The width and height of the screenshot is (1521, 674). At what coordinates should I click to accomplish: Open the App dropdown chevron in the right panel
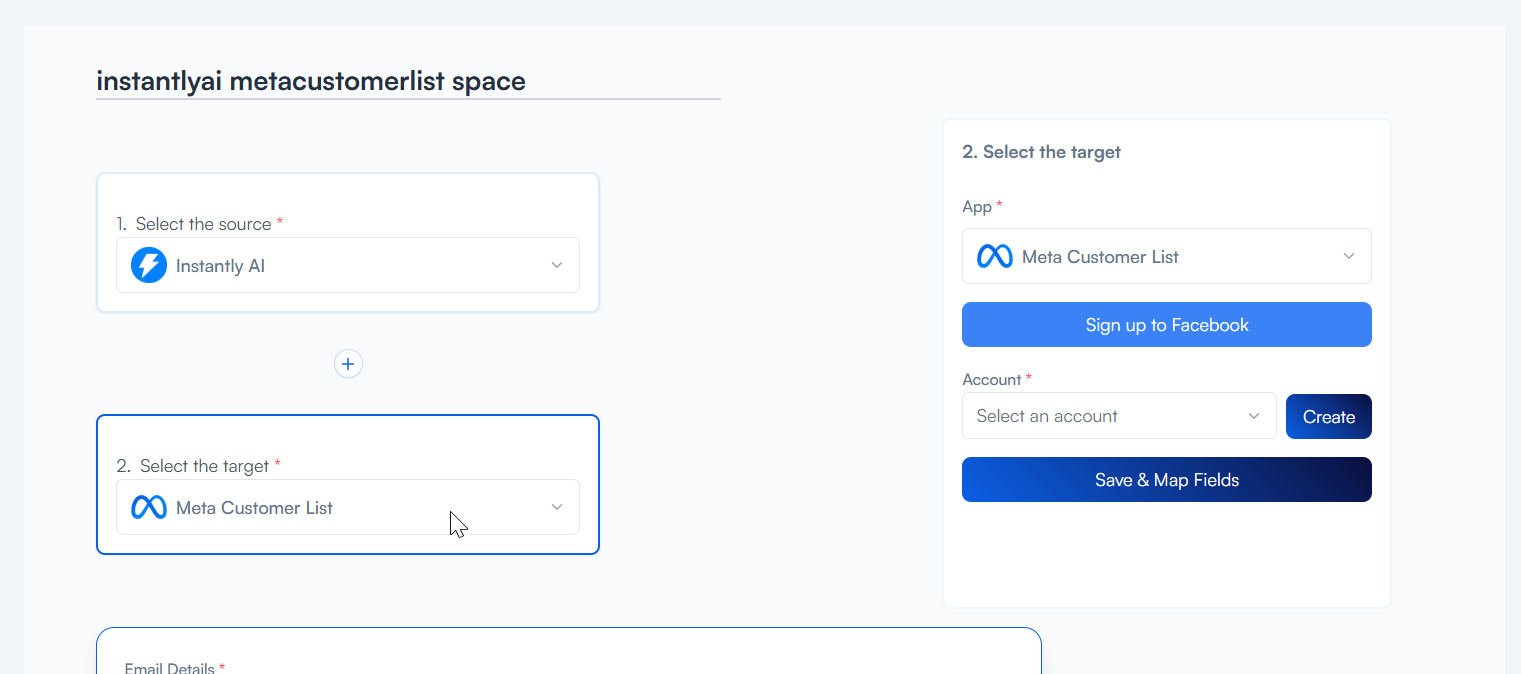1348,256
